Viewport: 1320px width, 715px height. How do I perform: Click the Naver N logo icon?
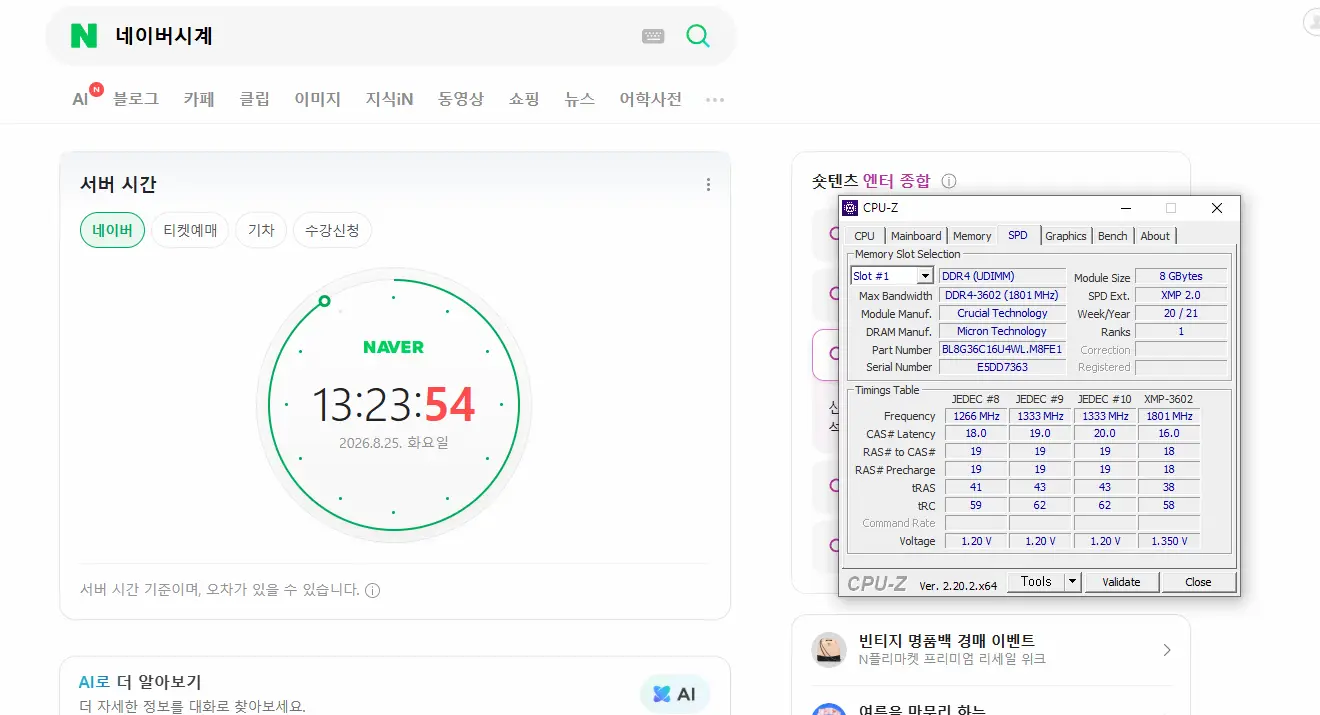(x=84, y=36)
